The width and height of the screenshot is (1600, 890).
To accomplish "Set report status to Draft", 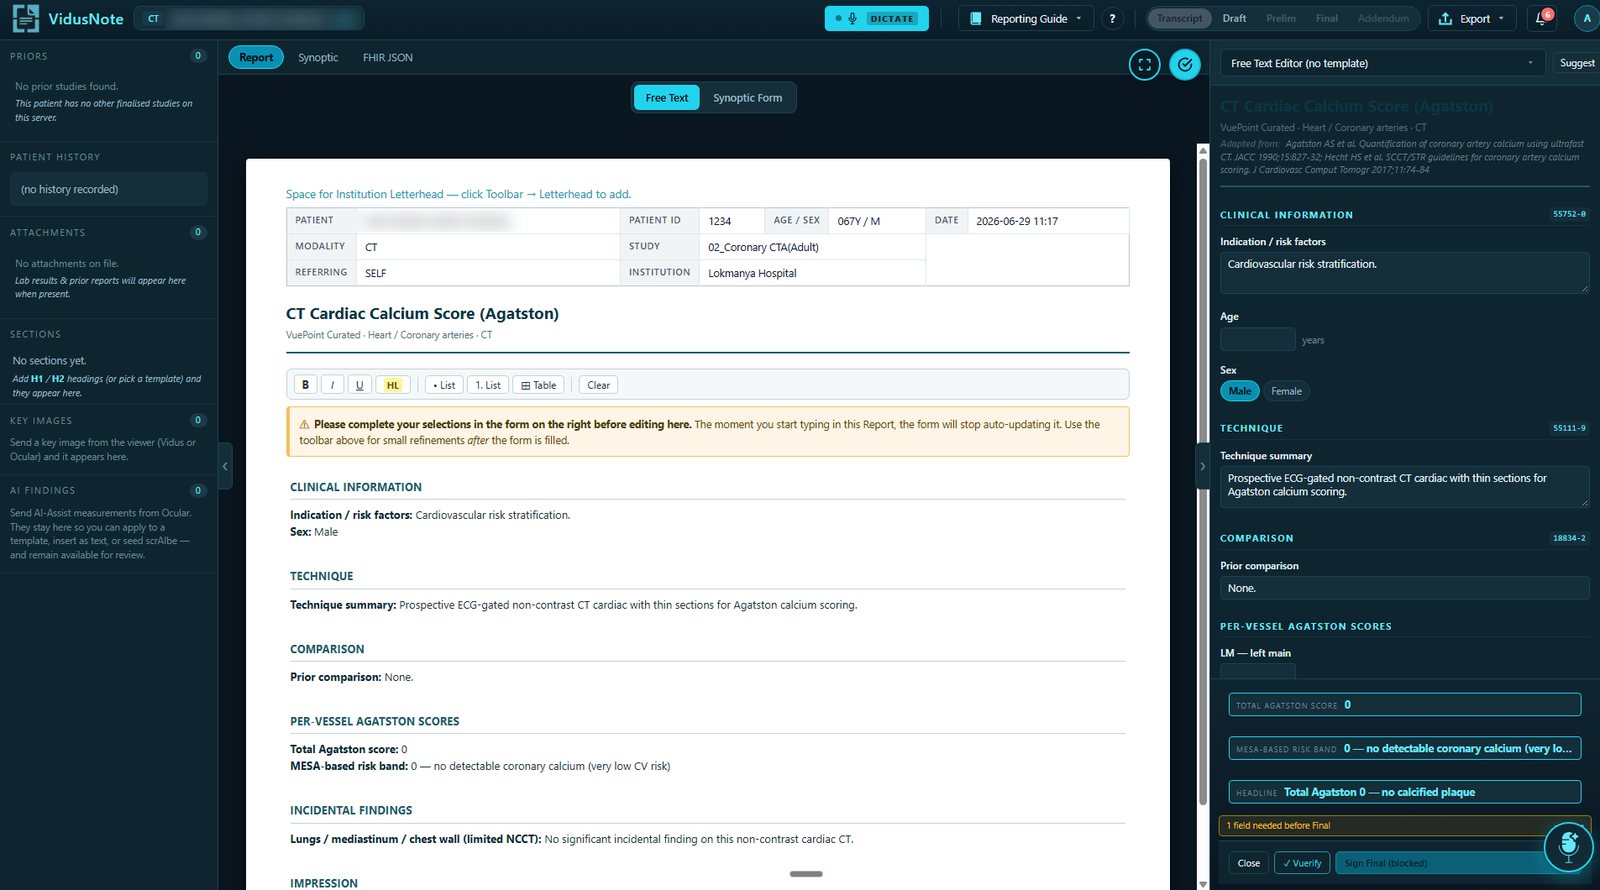I will (1234, 18).
